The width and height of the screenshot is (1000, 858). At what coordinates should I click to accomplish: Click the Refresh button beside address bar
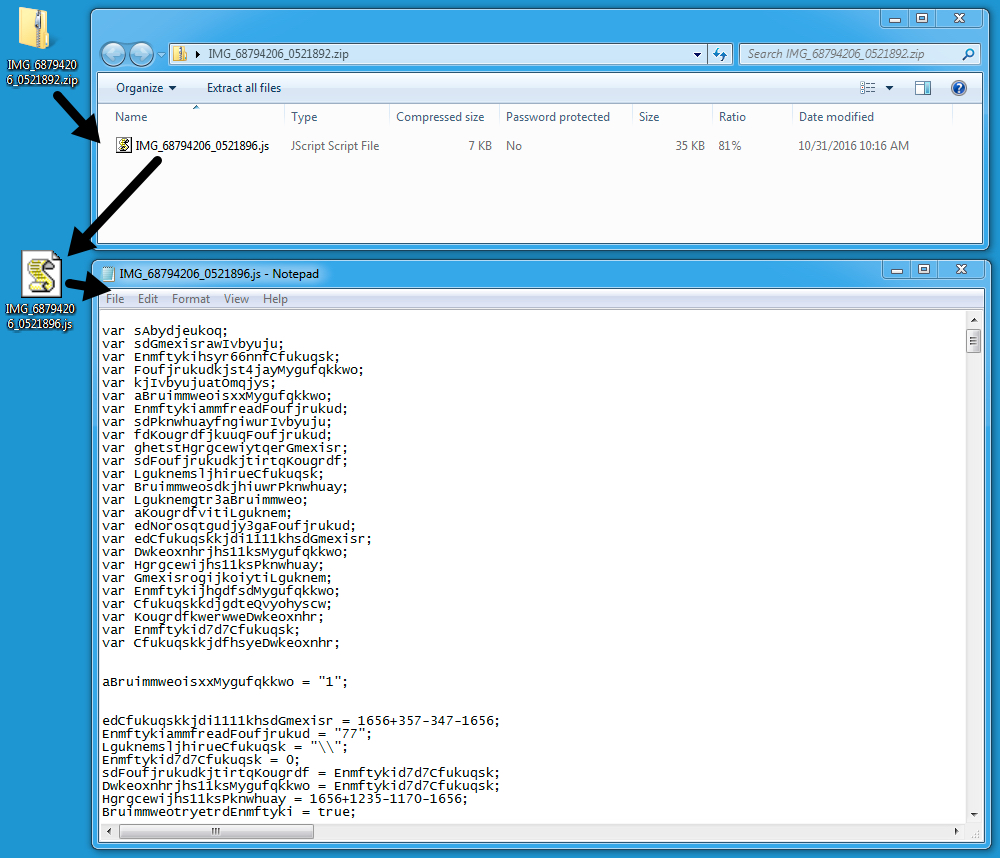(721, 54)
